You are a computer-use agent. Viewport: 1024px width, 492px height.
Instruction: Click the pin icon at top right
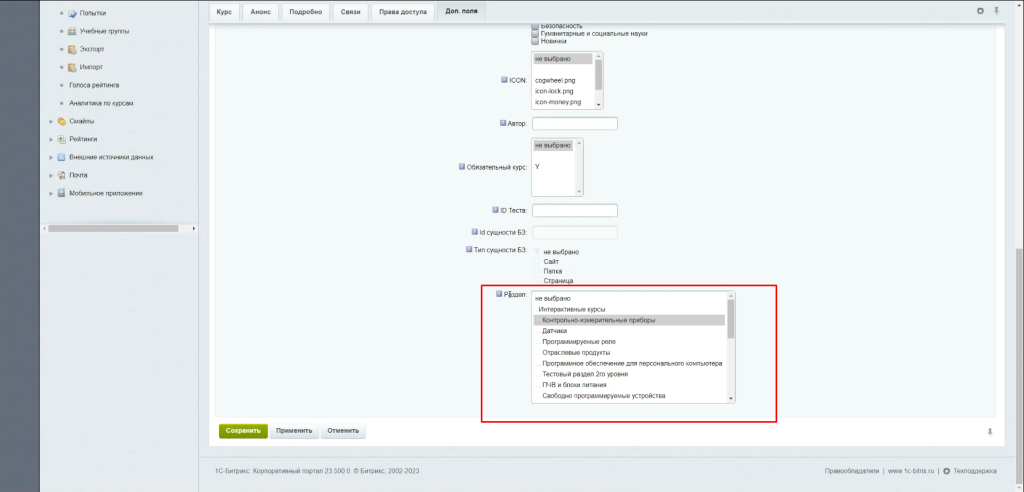coord(995,10)
